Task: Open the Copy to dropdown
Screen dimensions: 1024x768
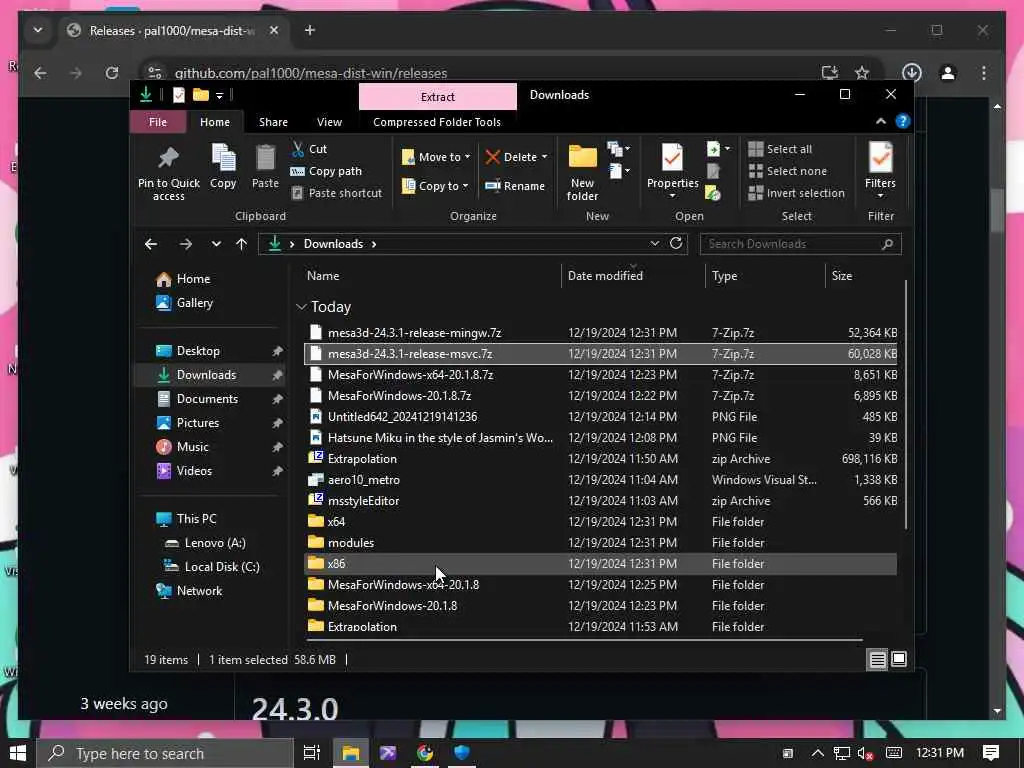Action: tap(435, 185)
